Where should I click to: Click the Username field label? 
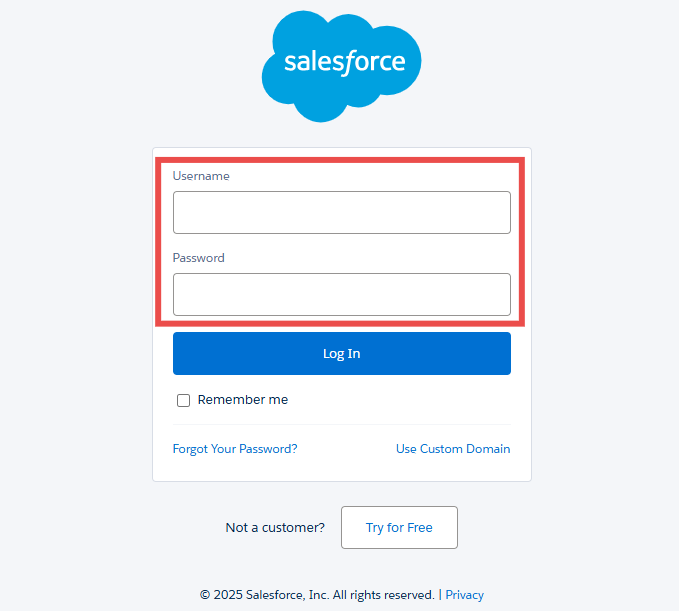(201, 176)
